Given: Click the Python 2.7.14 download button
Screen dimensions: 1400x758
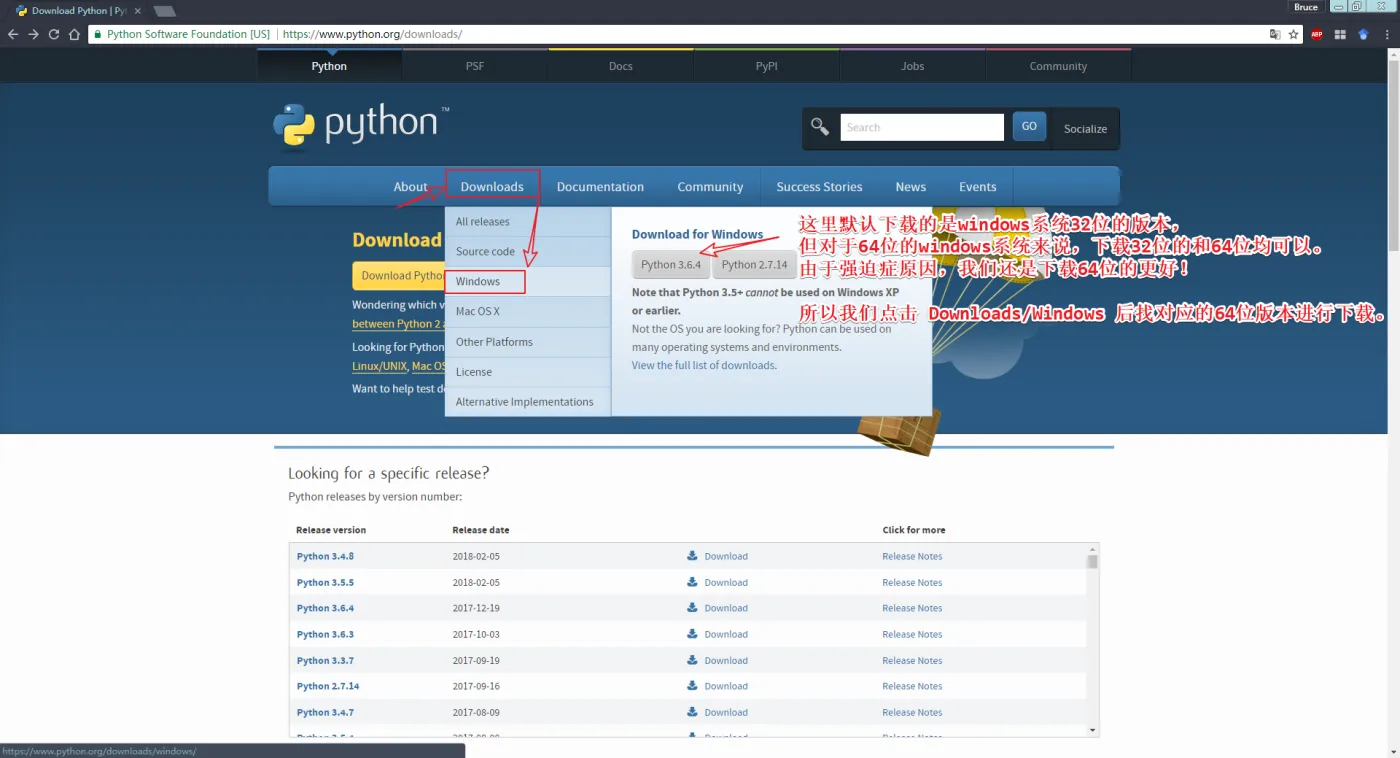Looking at the screenshot, I should click(x=754, y=265).
